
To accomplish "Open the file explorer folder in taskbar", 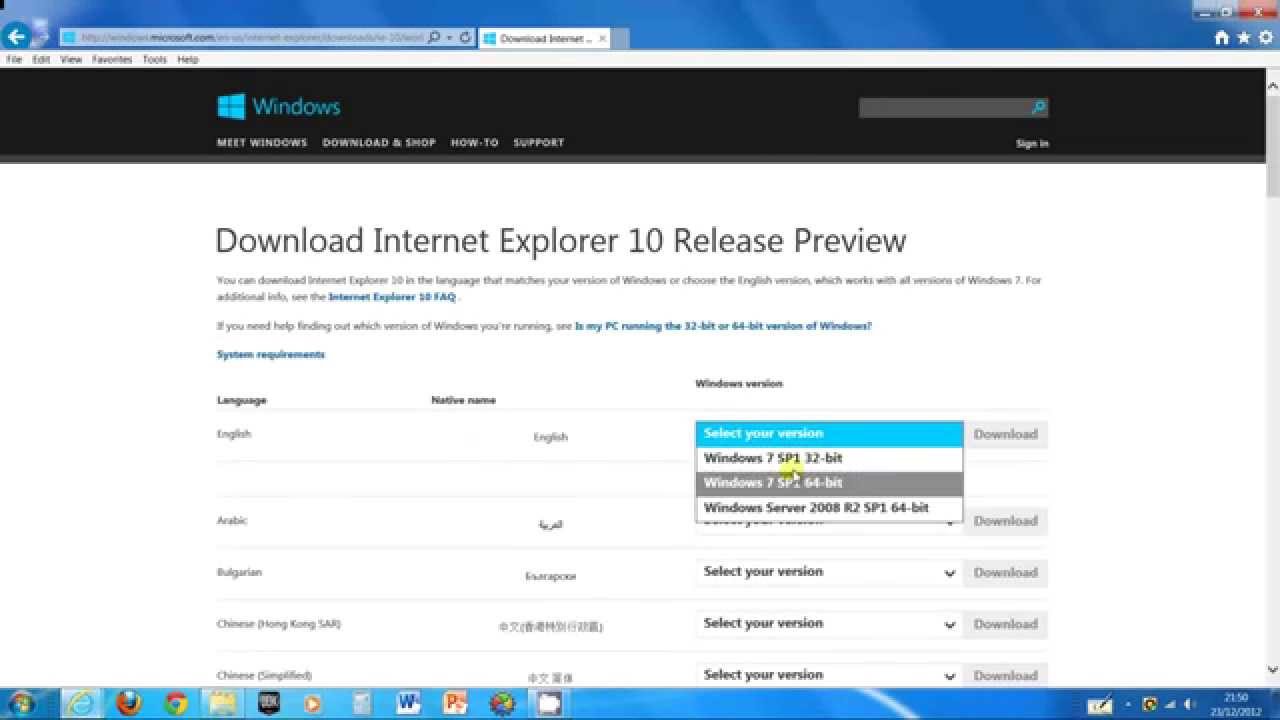I will [x=222, y=703].
